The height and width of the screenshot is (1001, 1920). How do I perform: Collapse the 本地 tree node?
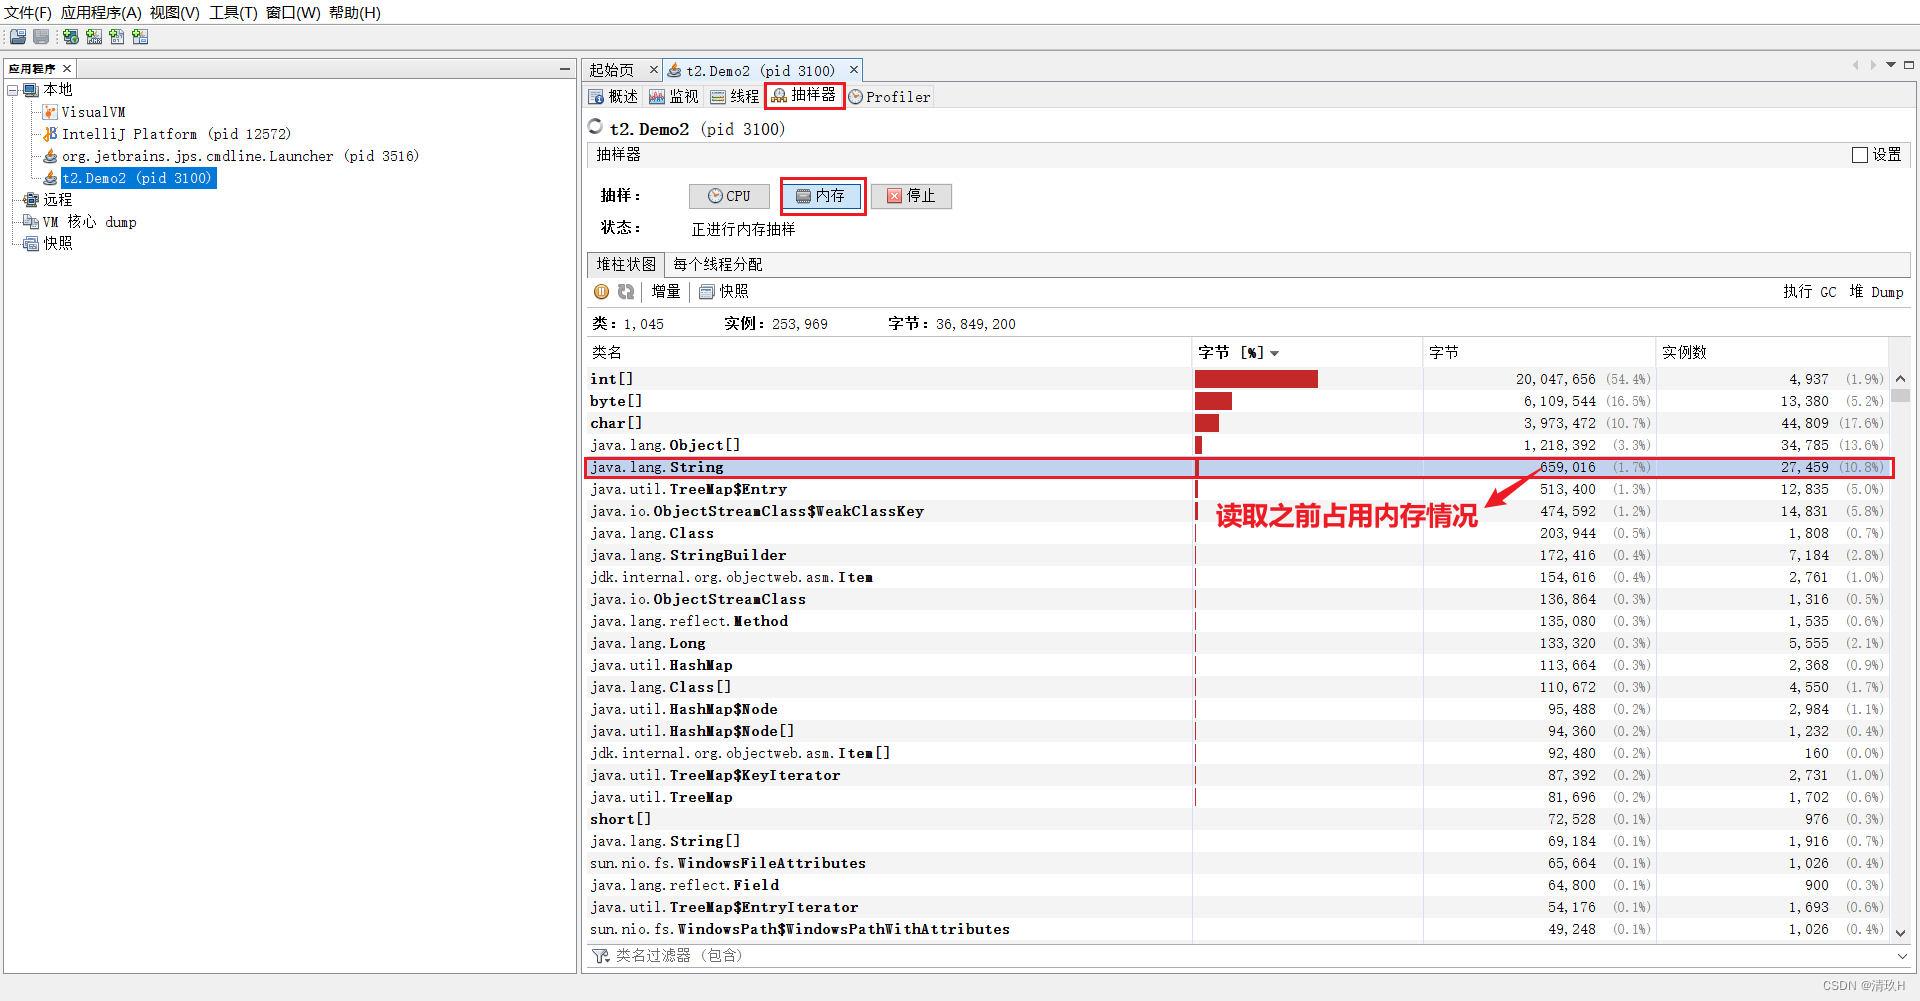[x=13, y=90]
